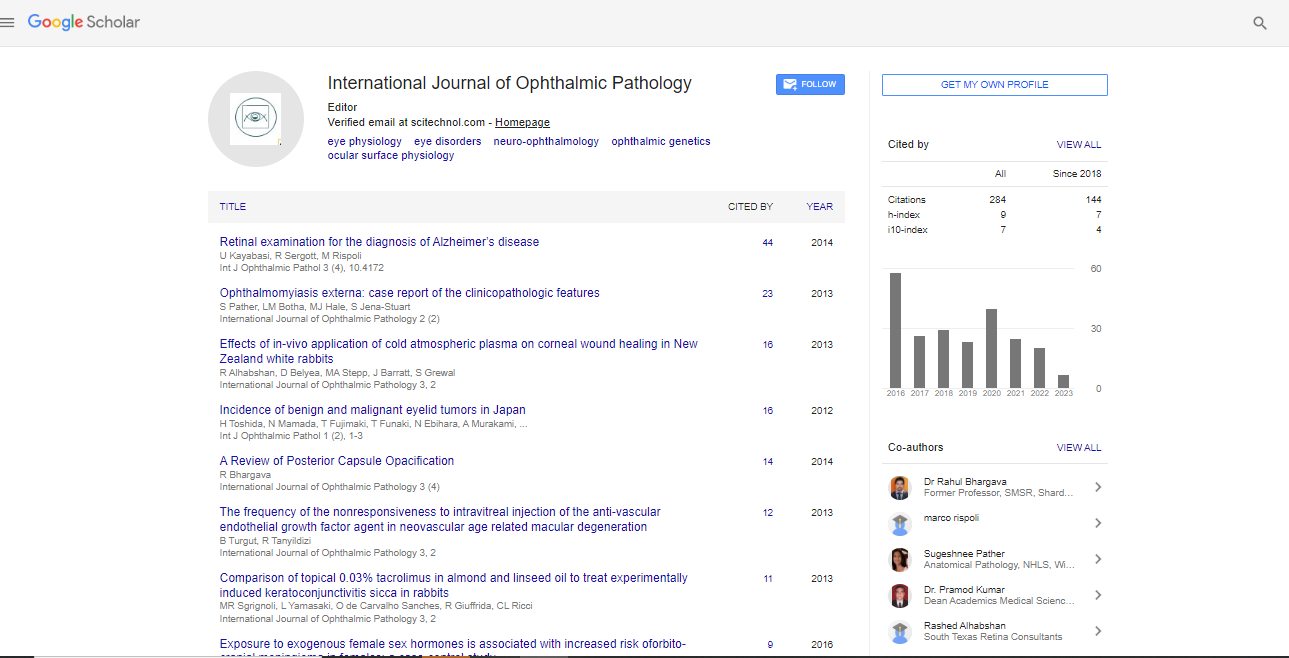Open topical tacrolimus keratoconjunctivitis sicca article
Screen dimensions: 1289x658
pyautogui.click(x=454, y=585)
